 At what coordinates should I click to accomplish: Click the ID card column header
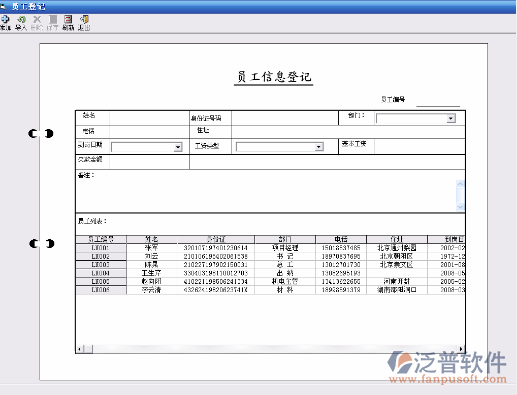pyautogui.click(x=216, y=239)
